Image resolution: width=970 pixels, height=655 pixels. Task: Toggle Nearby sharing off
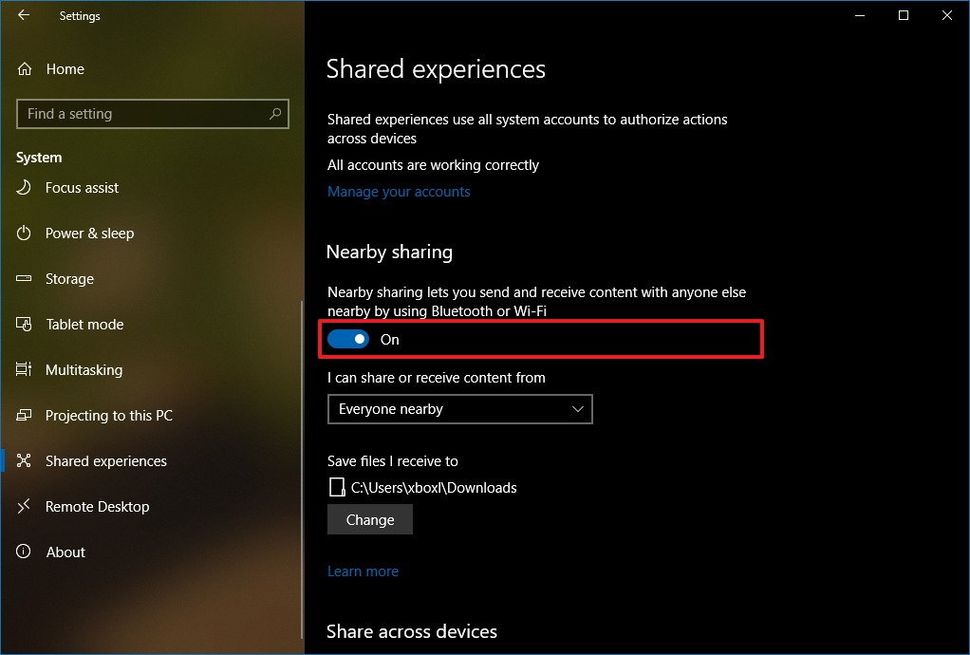[x=348, y=339]
